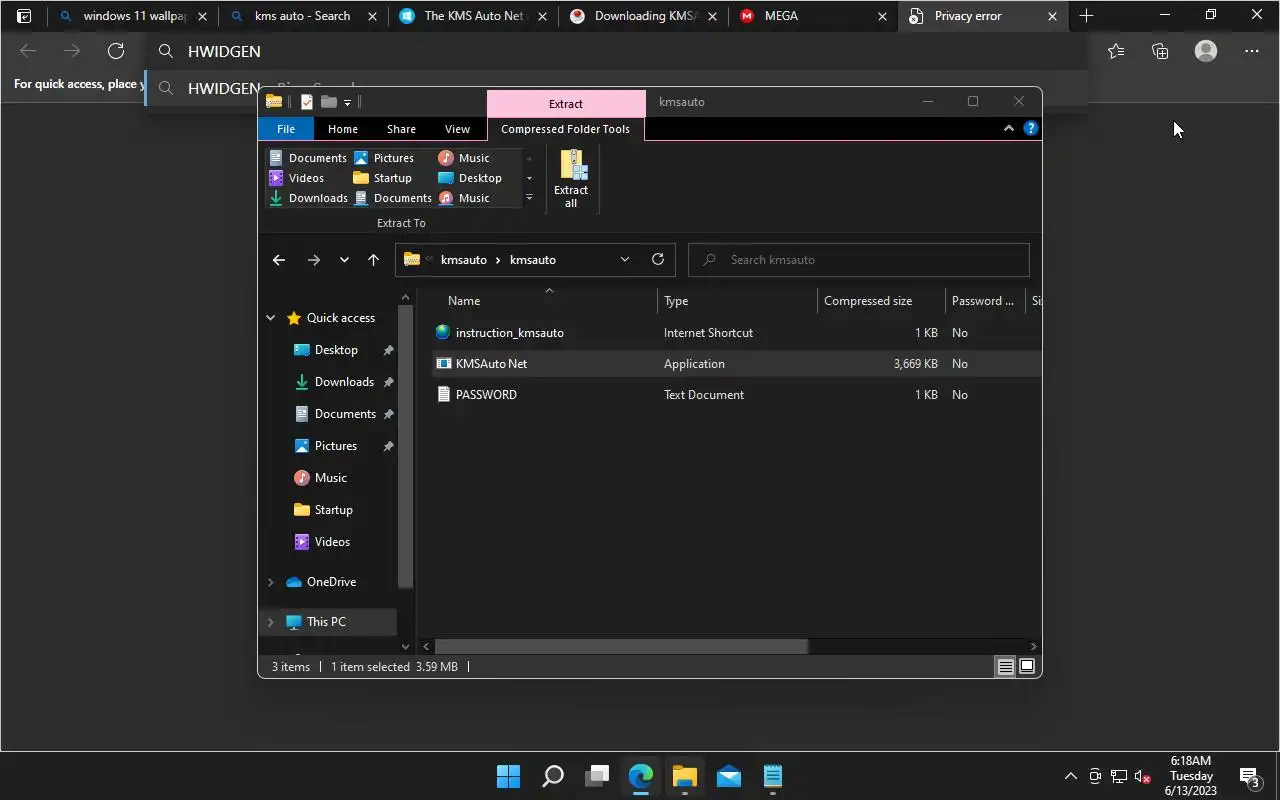Reload the page in Edge
Screen dimensions: 1280x800
[116, 51]
